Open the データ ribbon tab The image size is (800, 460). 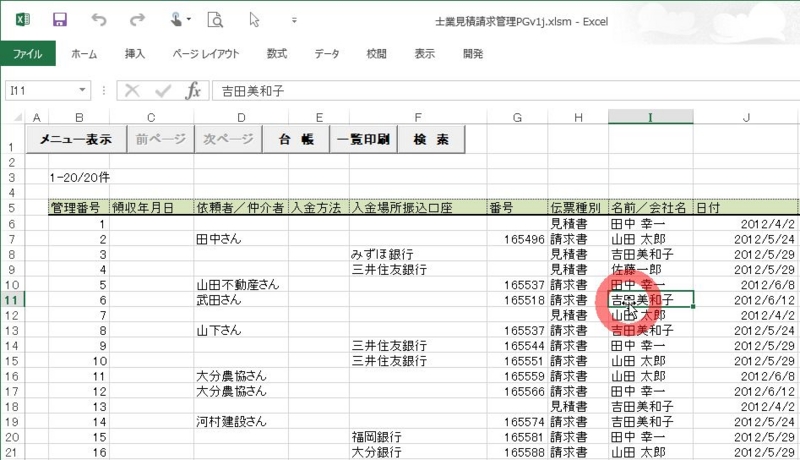[x=327, y=54]
